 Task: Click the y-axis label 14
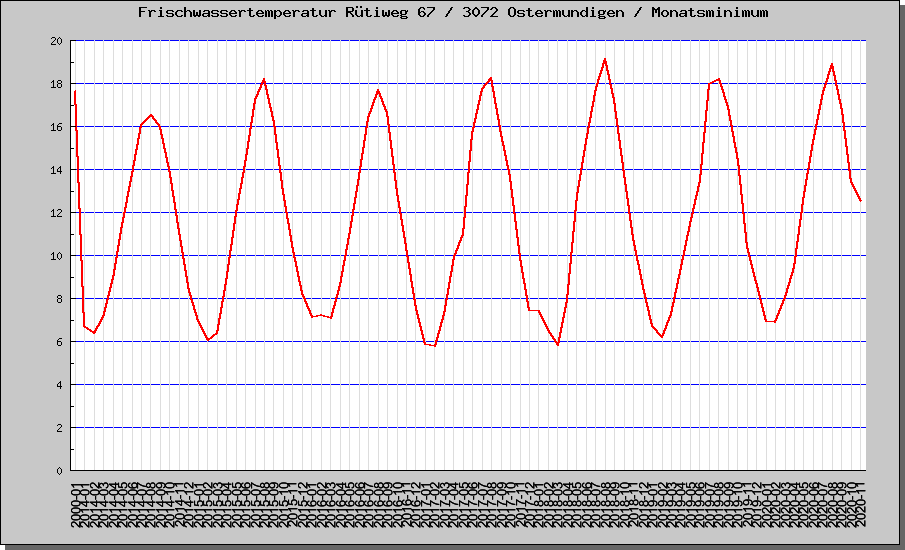pos(57,170)
